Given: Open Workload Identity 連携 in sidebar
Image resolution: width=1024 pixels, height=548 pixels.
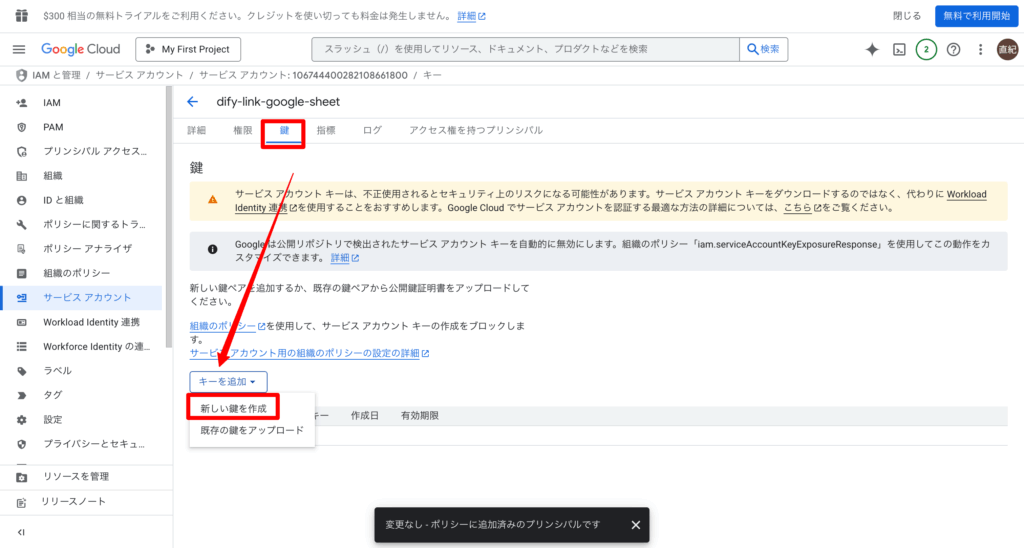Looking at the screenshot, I should coord(91,322).
